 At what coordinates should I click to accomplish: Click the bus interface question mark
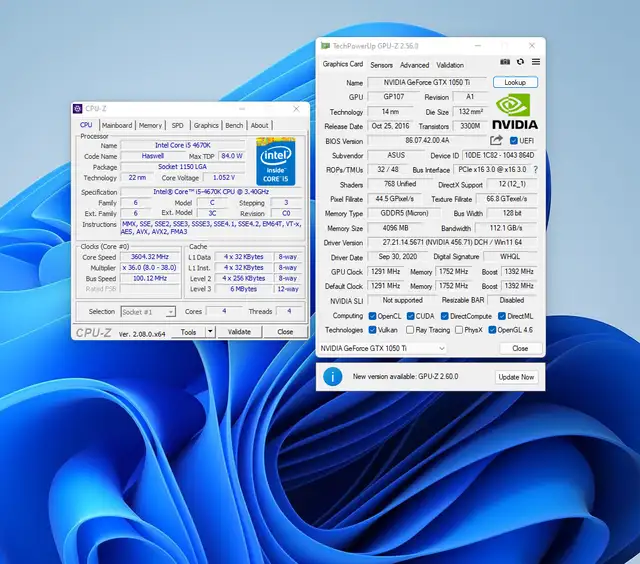(536, 169)
